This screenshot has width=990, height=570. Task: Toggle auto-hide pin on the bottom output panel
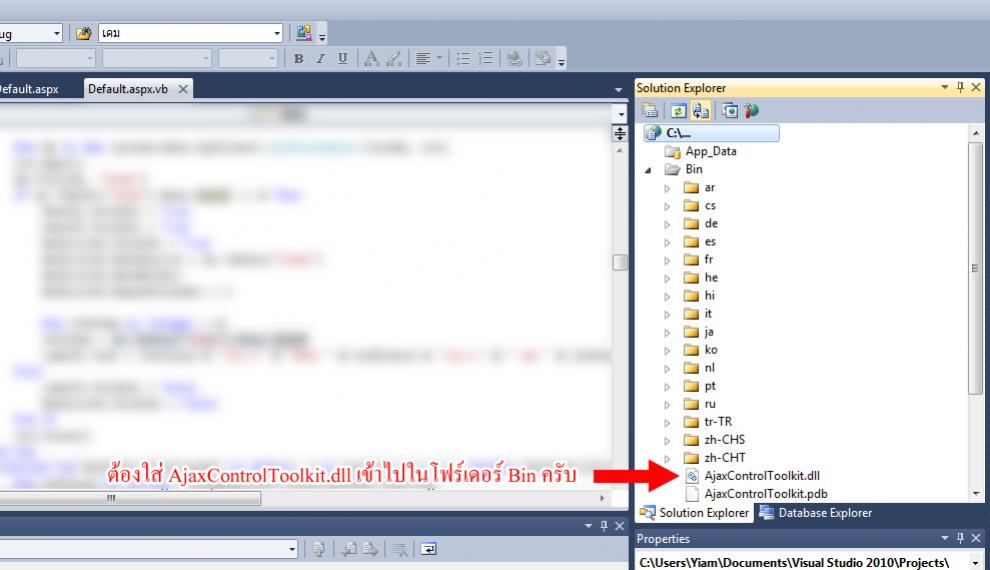604,526
